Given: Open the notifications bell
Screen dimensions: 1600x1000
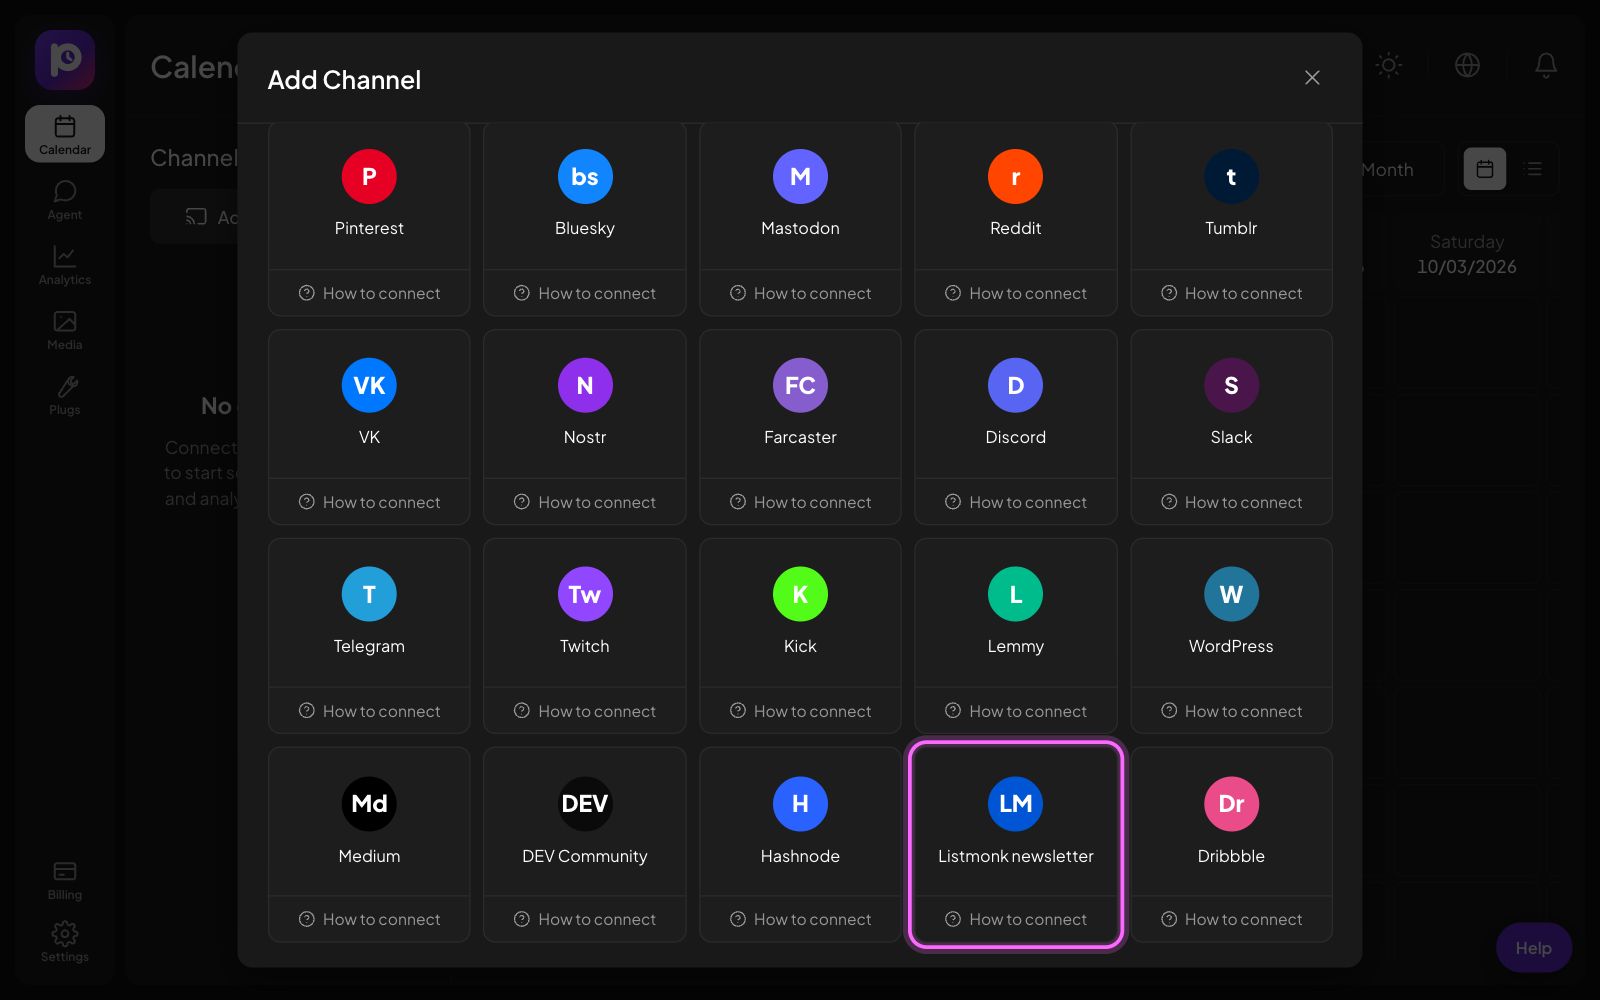Looking at the screenshot, I should click(x=1546, y=65).
